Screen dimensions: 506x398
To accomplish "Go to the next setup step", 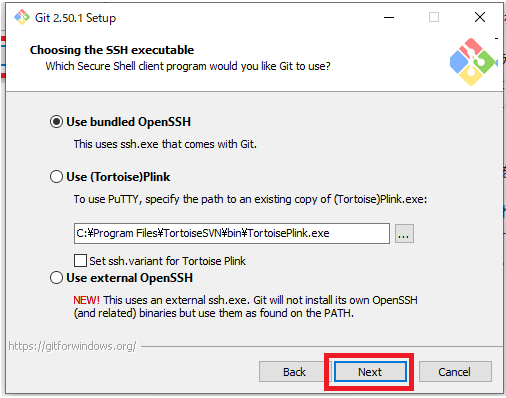I will click(370, 372).
